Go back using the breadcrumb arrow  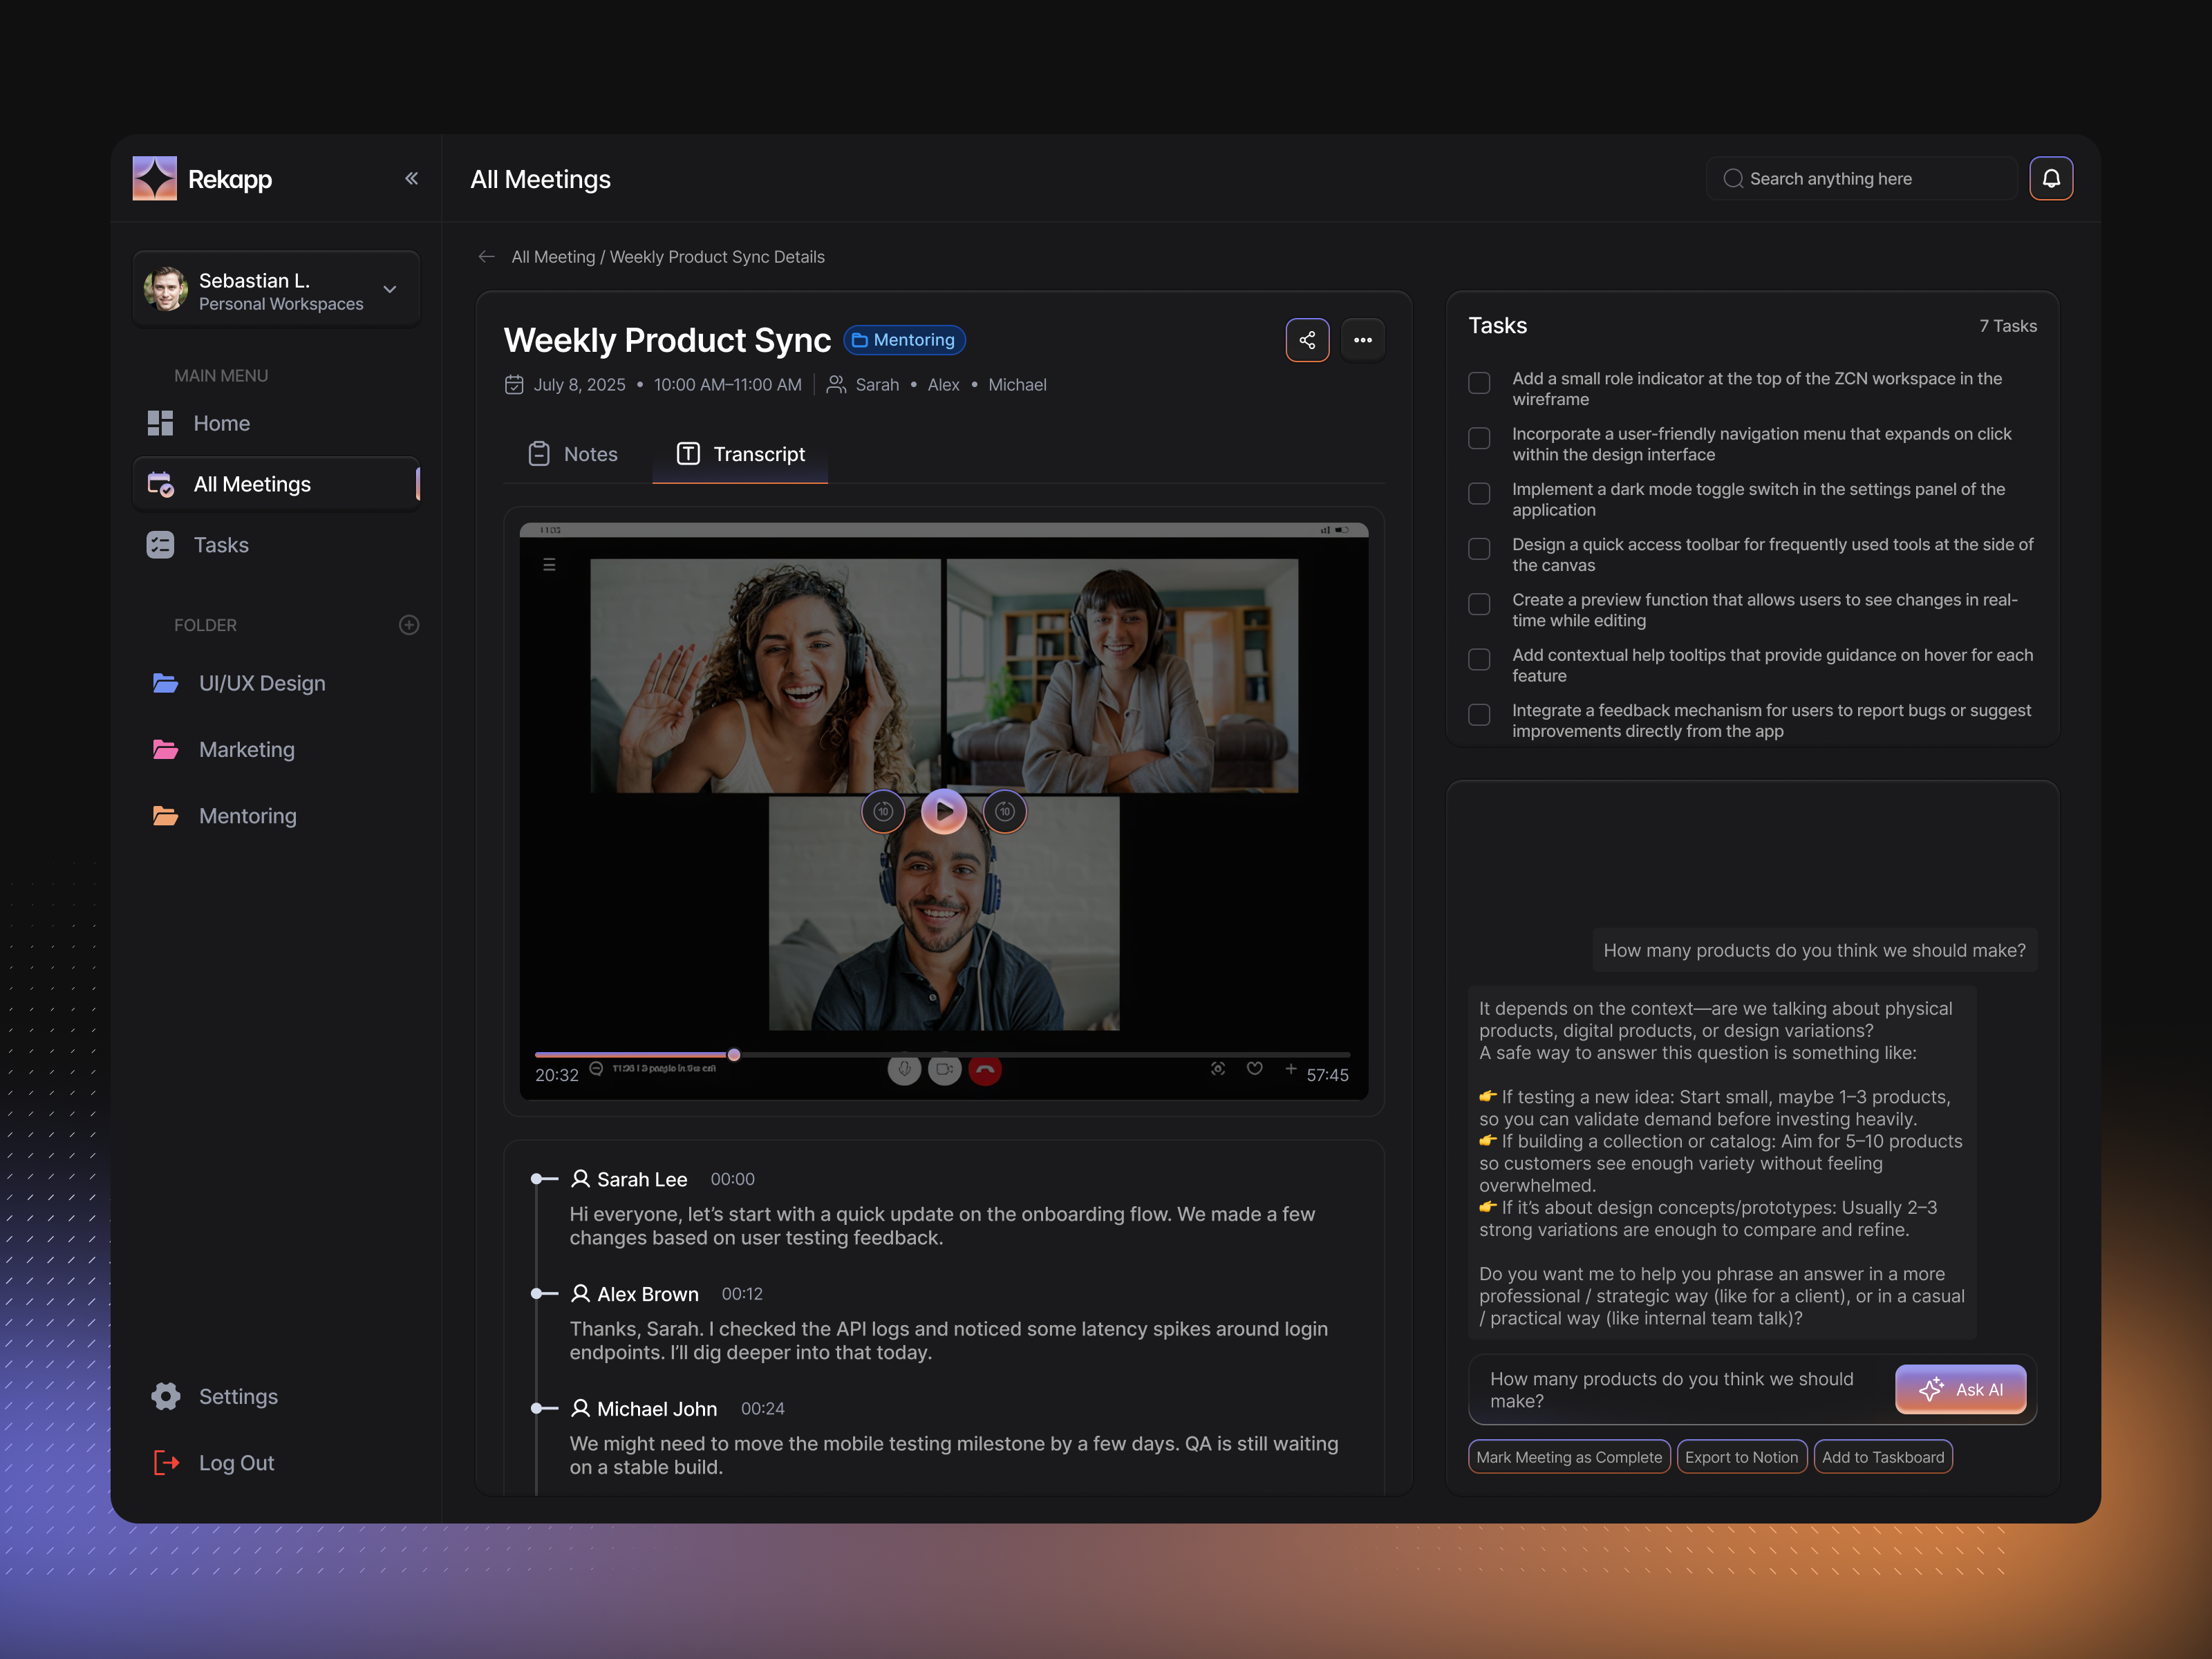[486, 257]
